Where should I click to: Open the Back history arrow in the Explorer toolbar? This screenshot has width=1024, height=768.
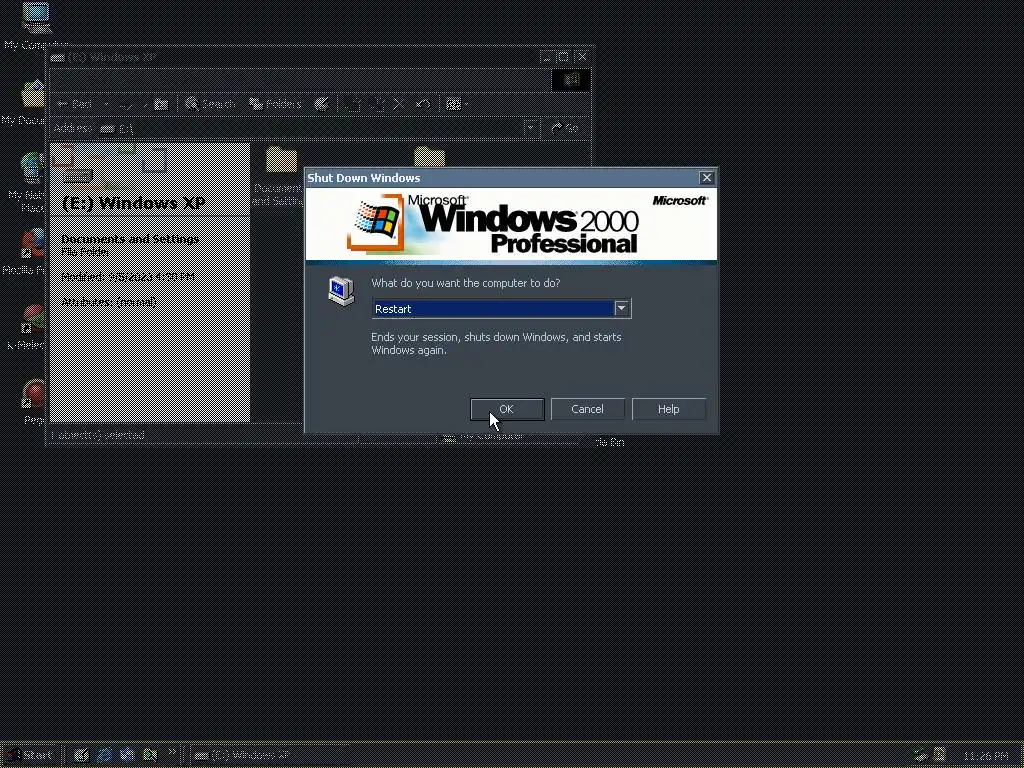tap(106, 104)
